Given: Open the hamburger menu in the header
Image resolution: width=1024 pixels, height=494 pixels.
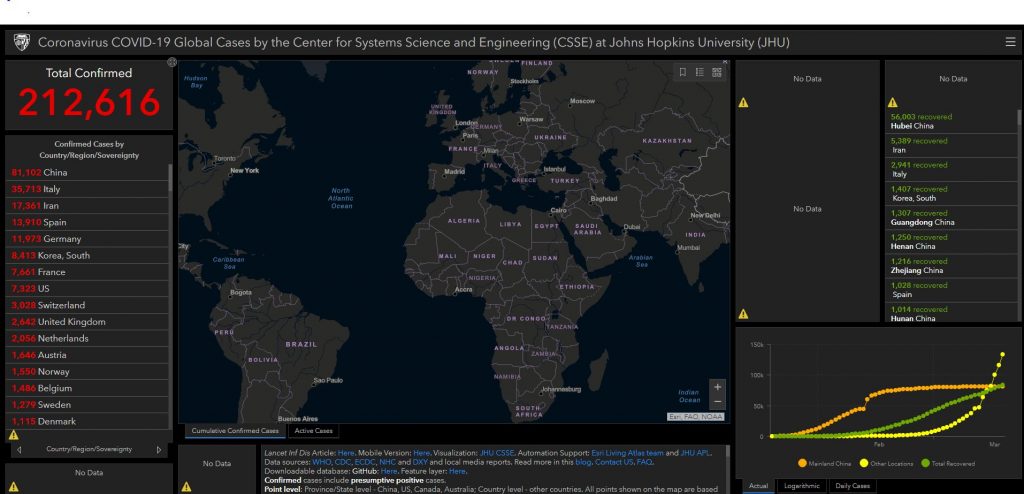Looking at the screenshot, I should point(1010,42).
